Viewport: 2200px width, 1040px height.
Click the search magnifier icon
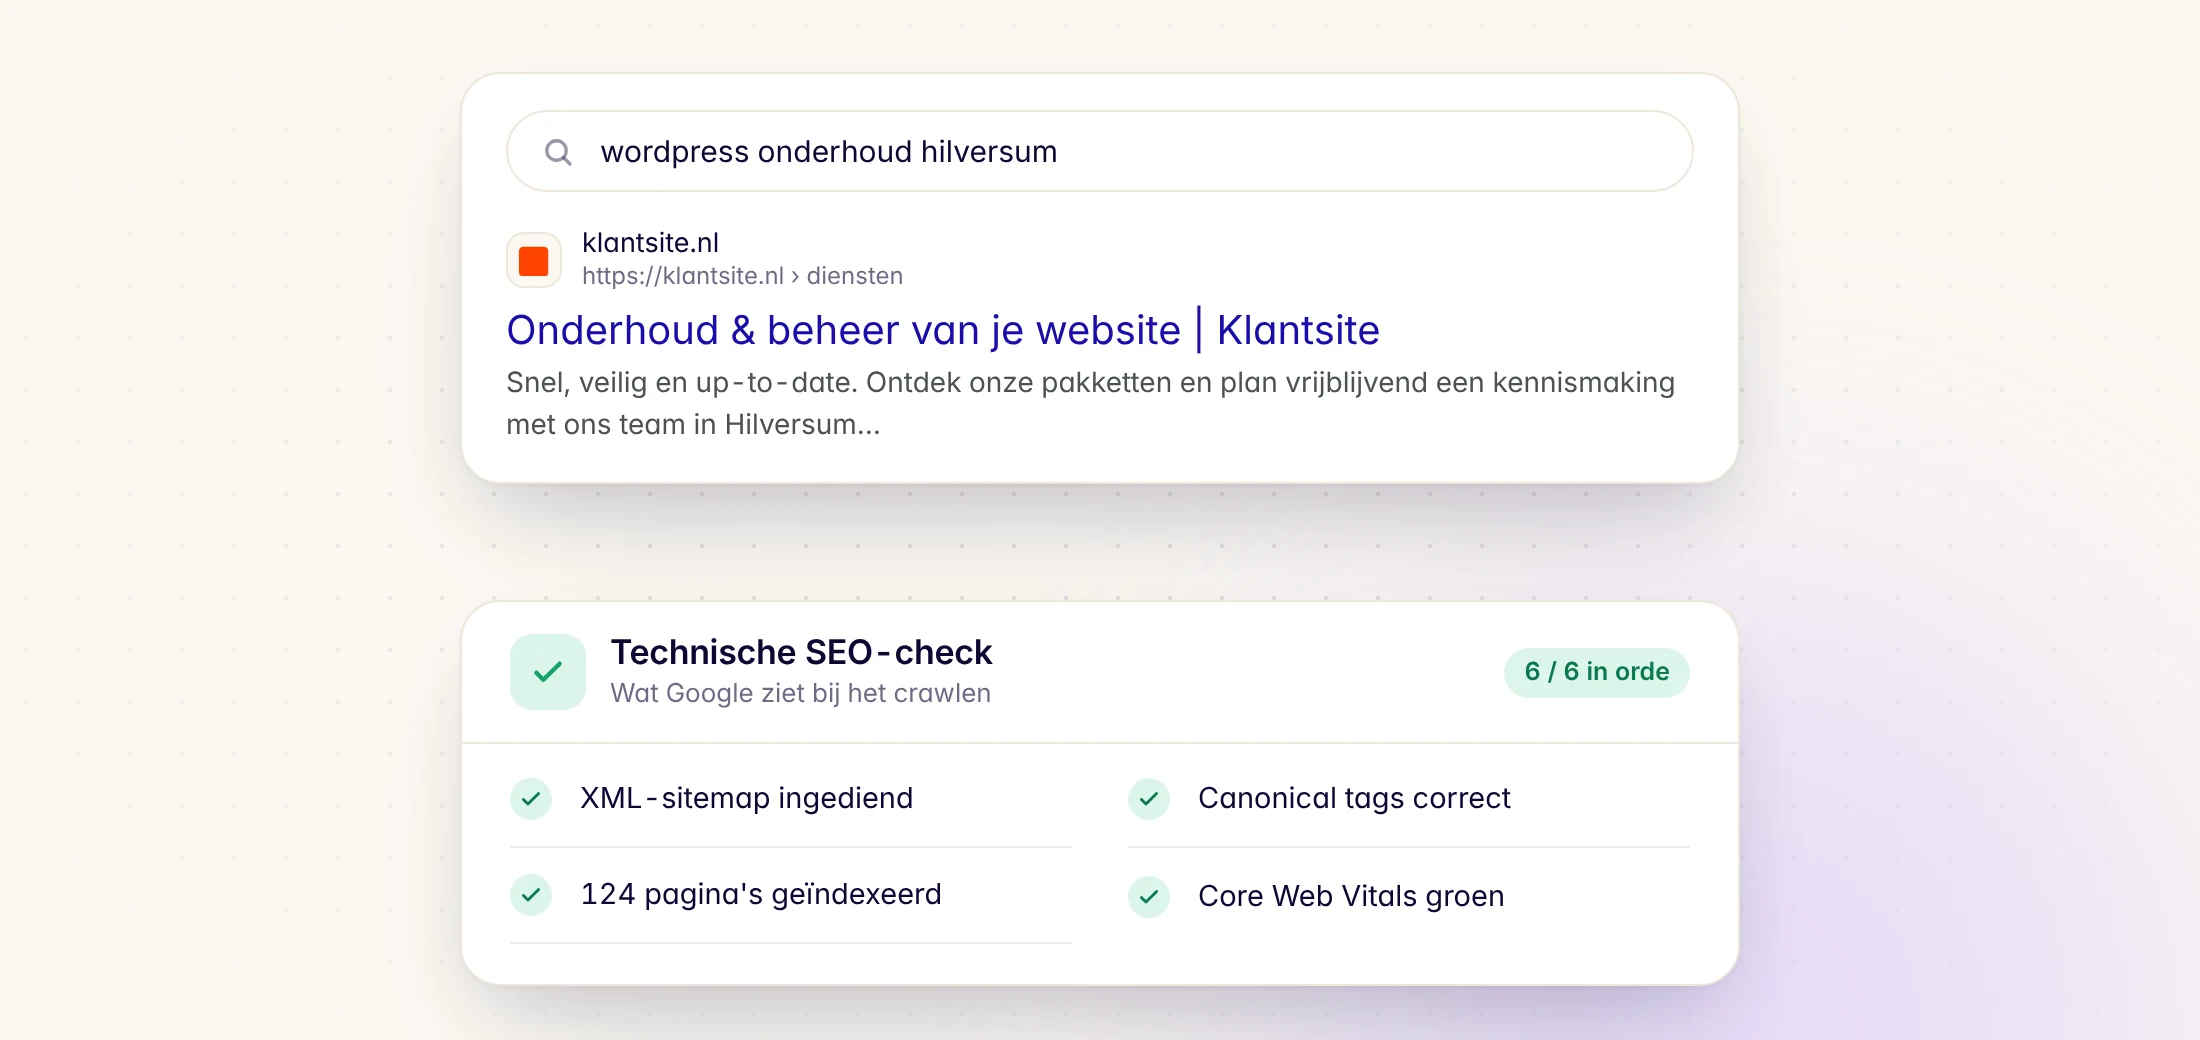[x=558, y=152]
